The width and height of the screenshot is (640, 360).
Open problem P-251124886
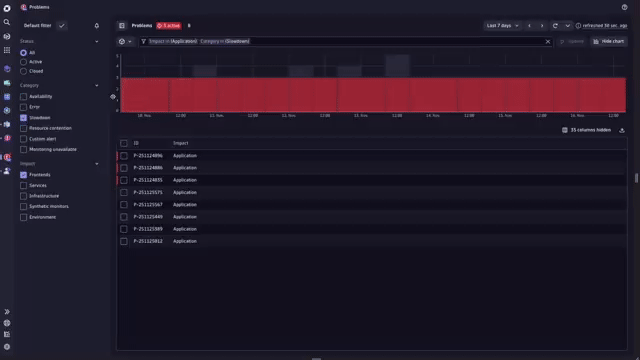click(x=148, y=168)
